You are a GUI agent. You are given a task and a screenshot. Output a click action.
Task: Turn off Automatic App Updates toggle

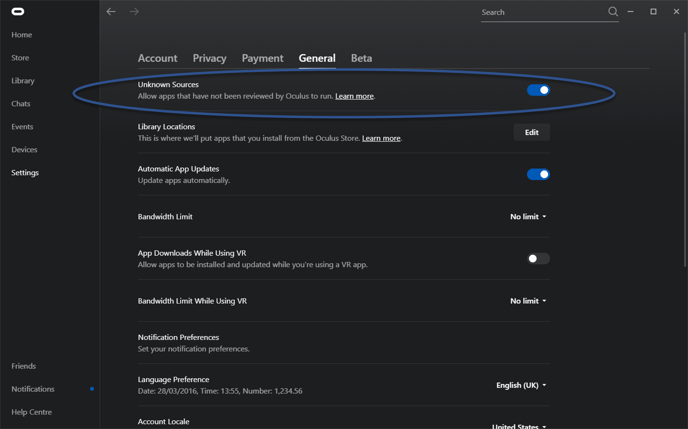pos(538,174)
